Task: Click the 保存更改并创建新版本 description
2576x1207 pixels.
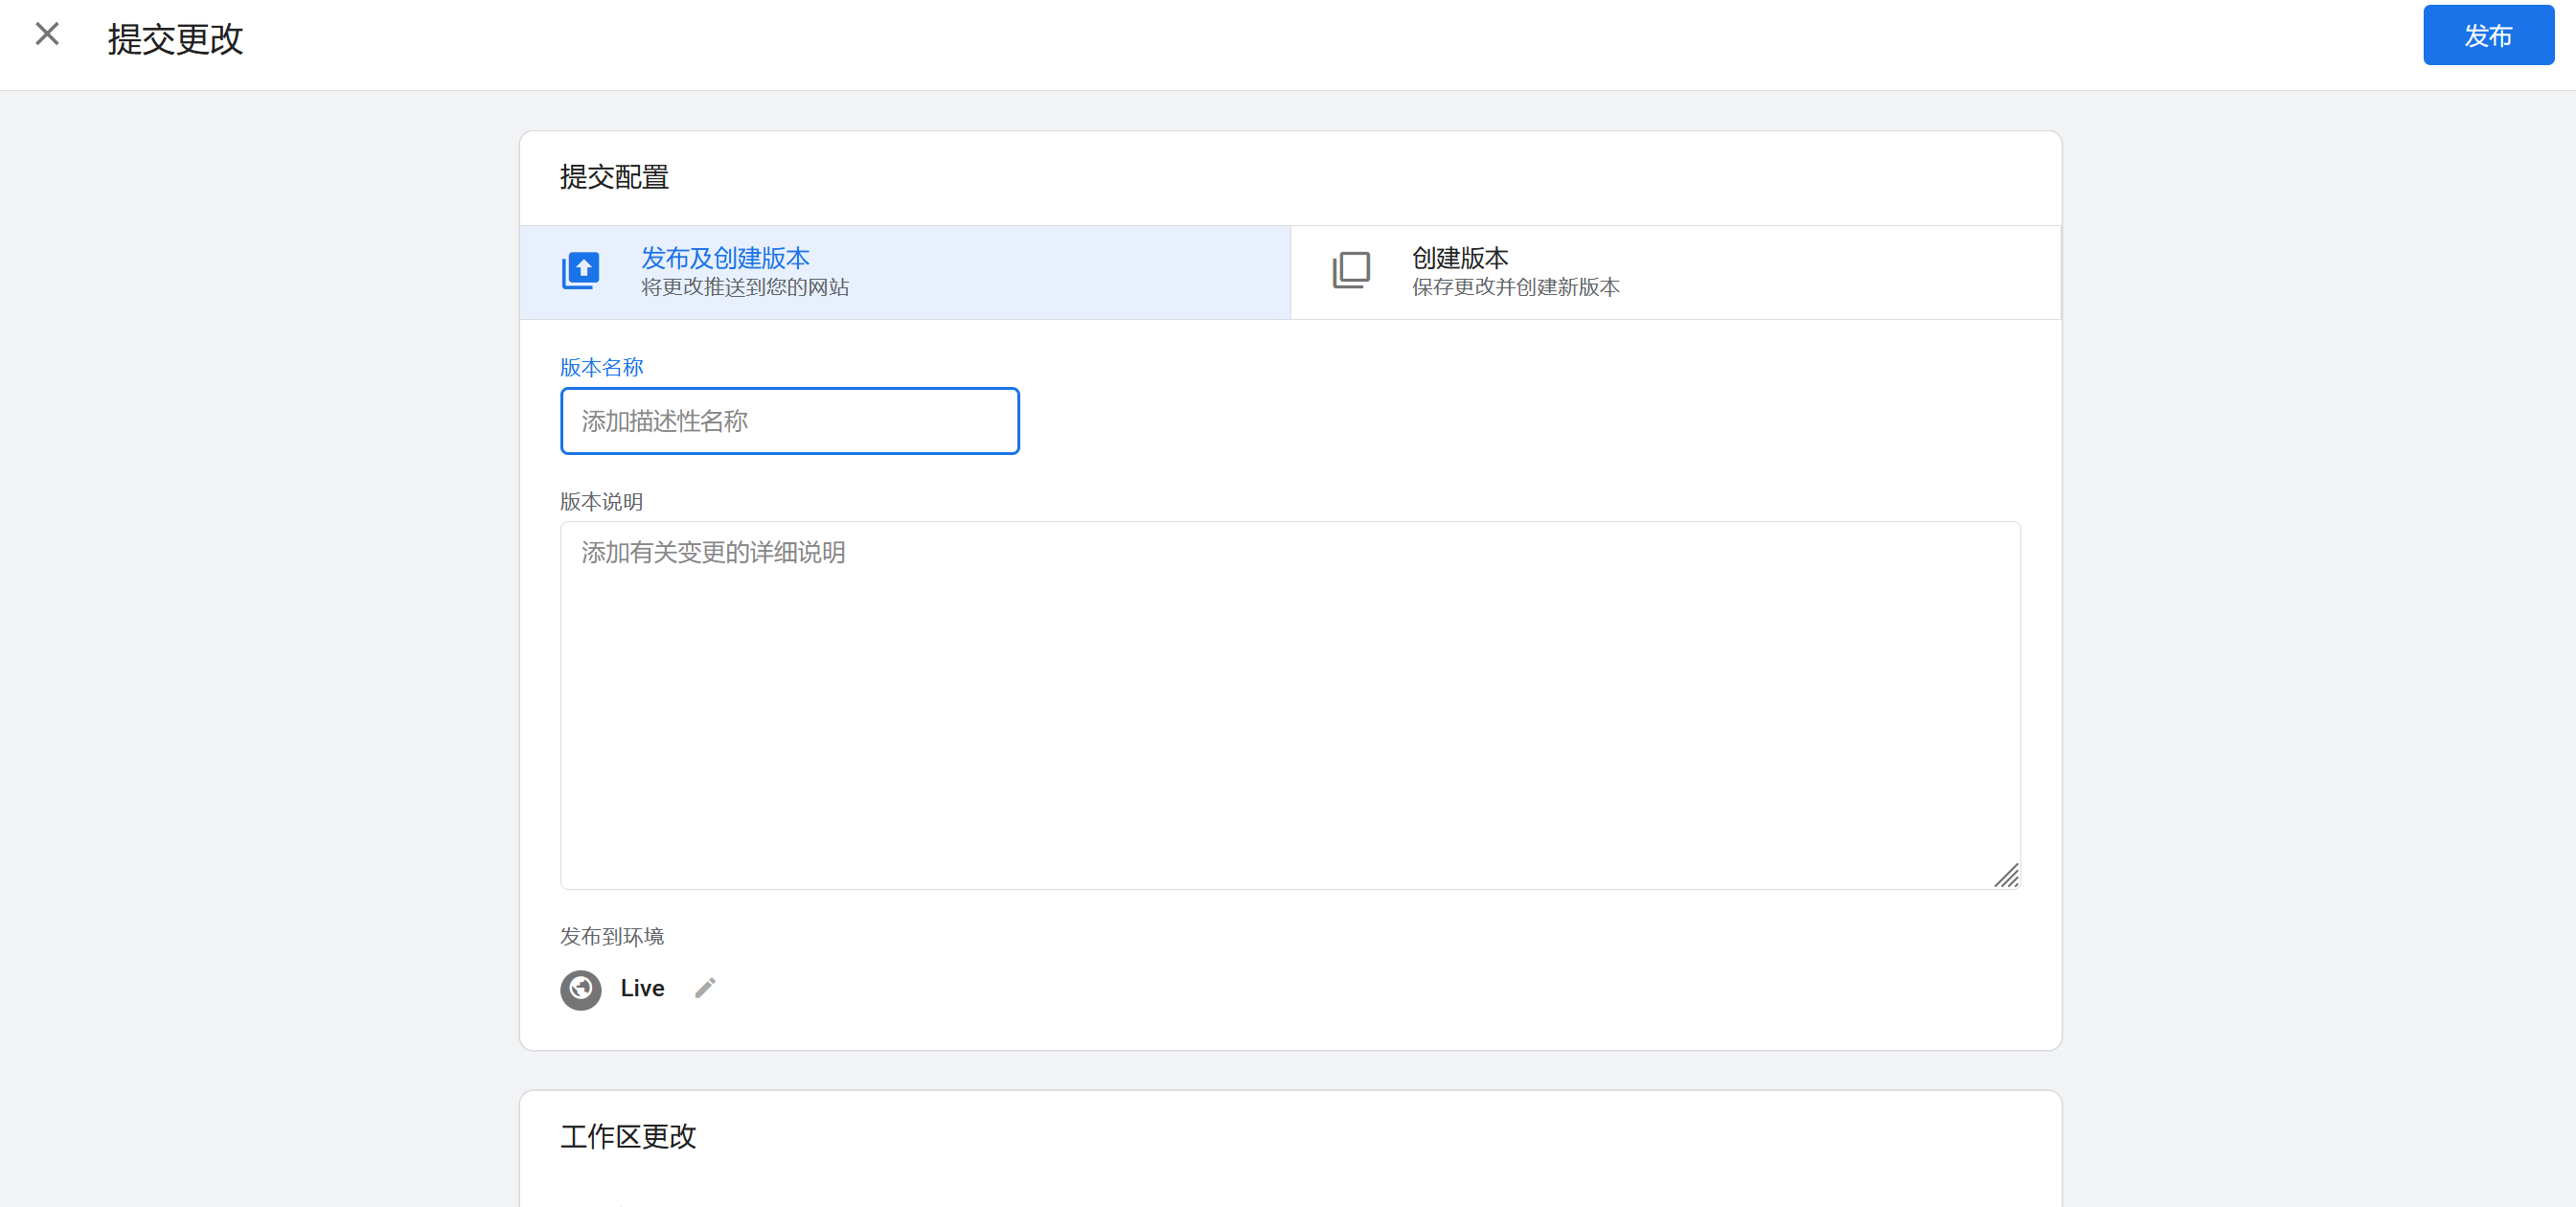Action: [x=1516, y=287]
